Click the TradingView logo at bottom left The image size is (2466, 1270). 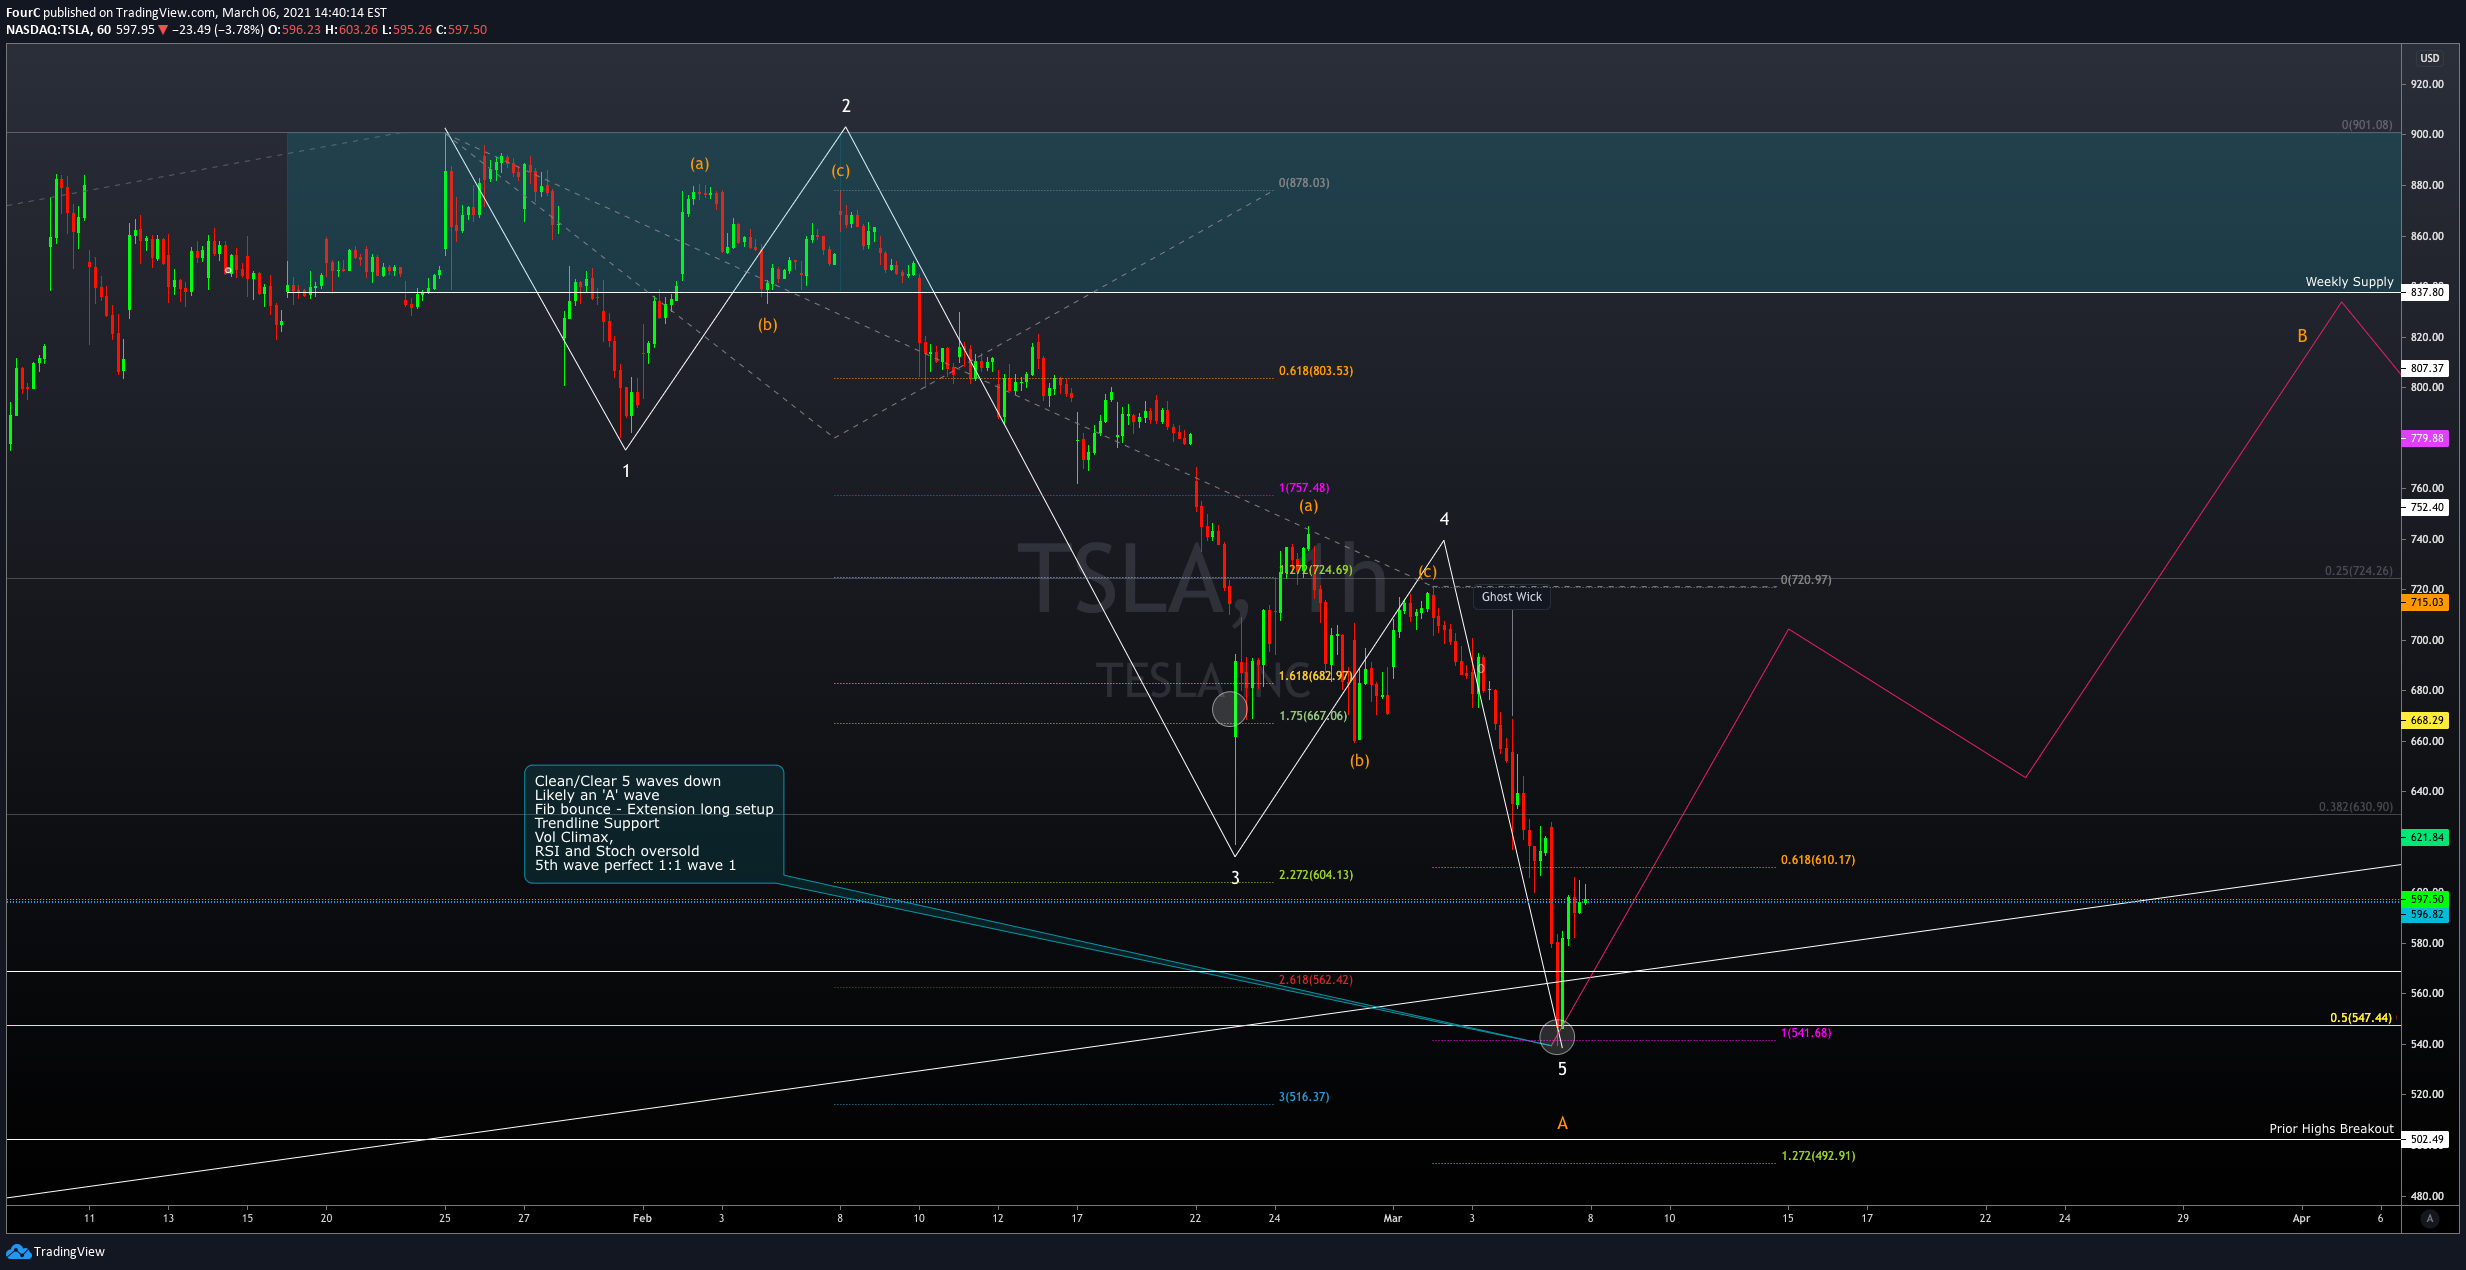click(56, 1251)
